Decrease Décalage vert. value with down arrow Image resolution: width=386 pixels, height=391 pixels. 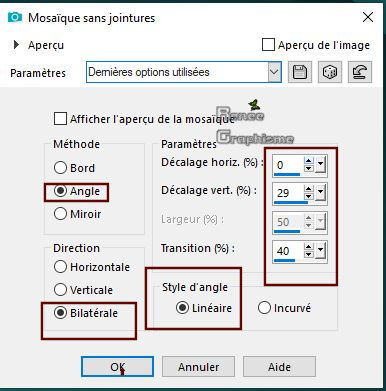309,196
